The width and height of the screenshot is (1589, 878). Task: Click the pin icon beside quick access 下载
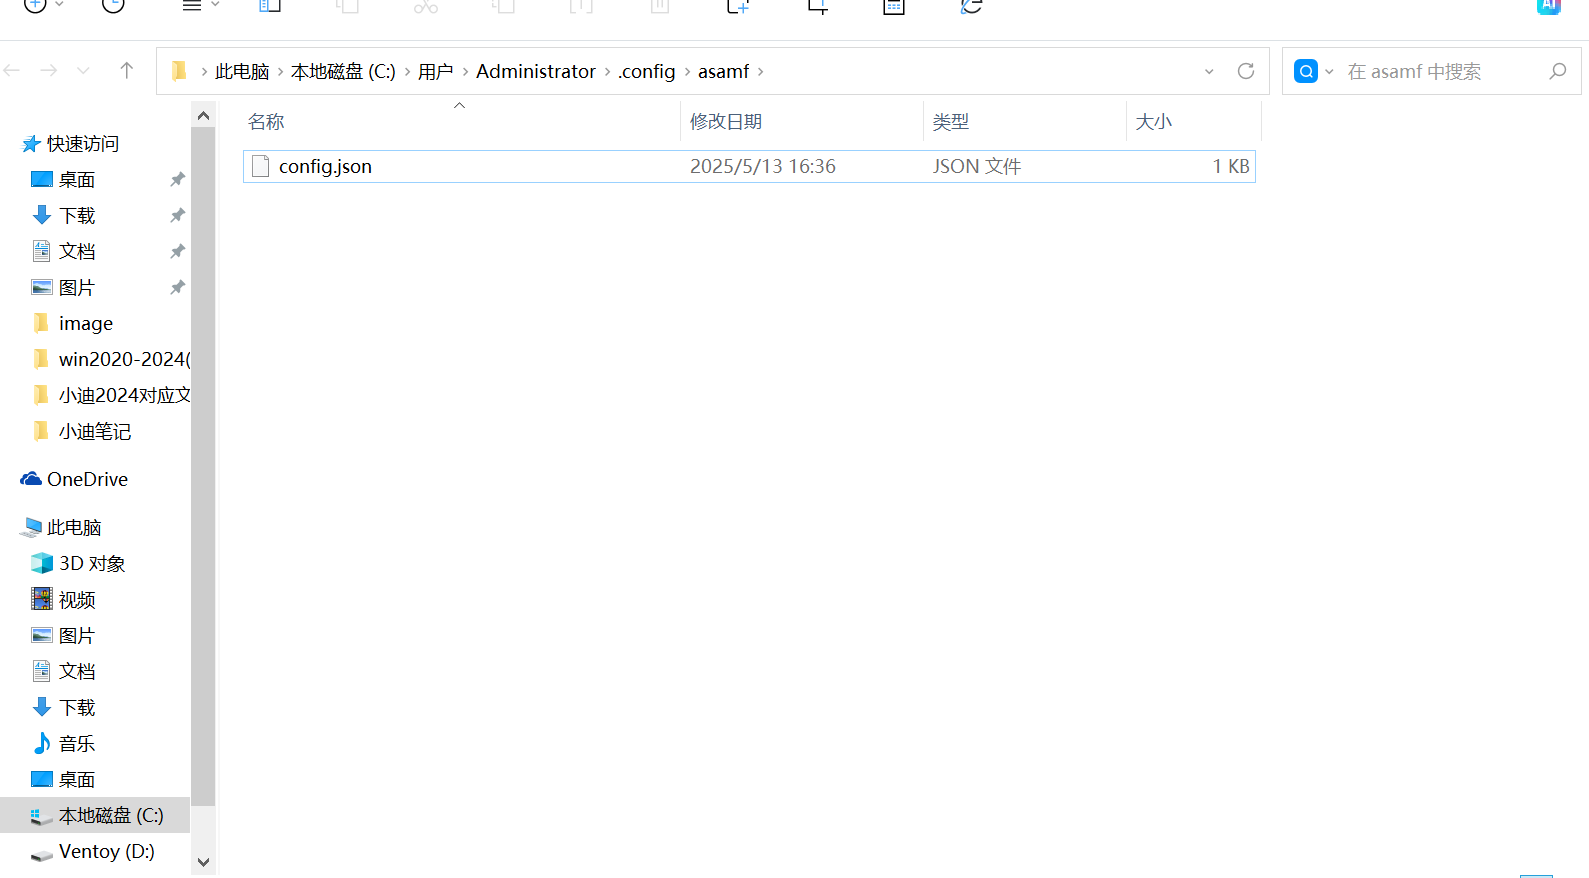tap(177, 216)
